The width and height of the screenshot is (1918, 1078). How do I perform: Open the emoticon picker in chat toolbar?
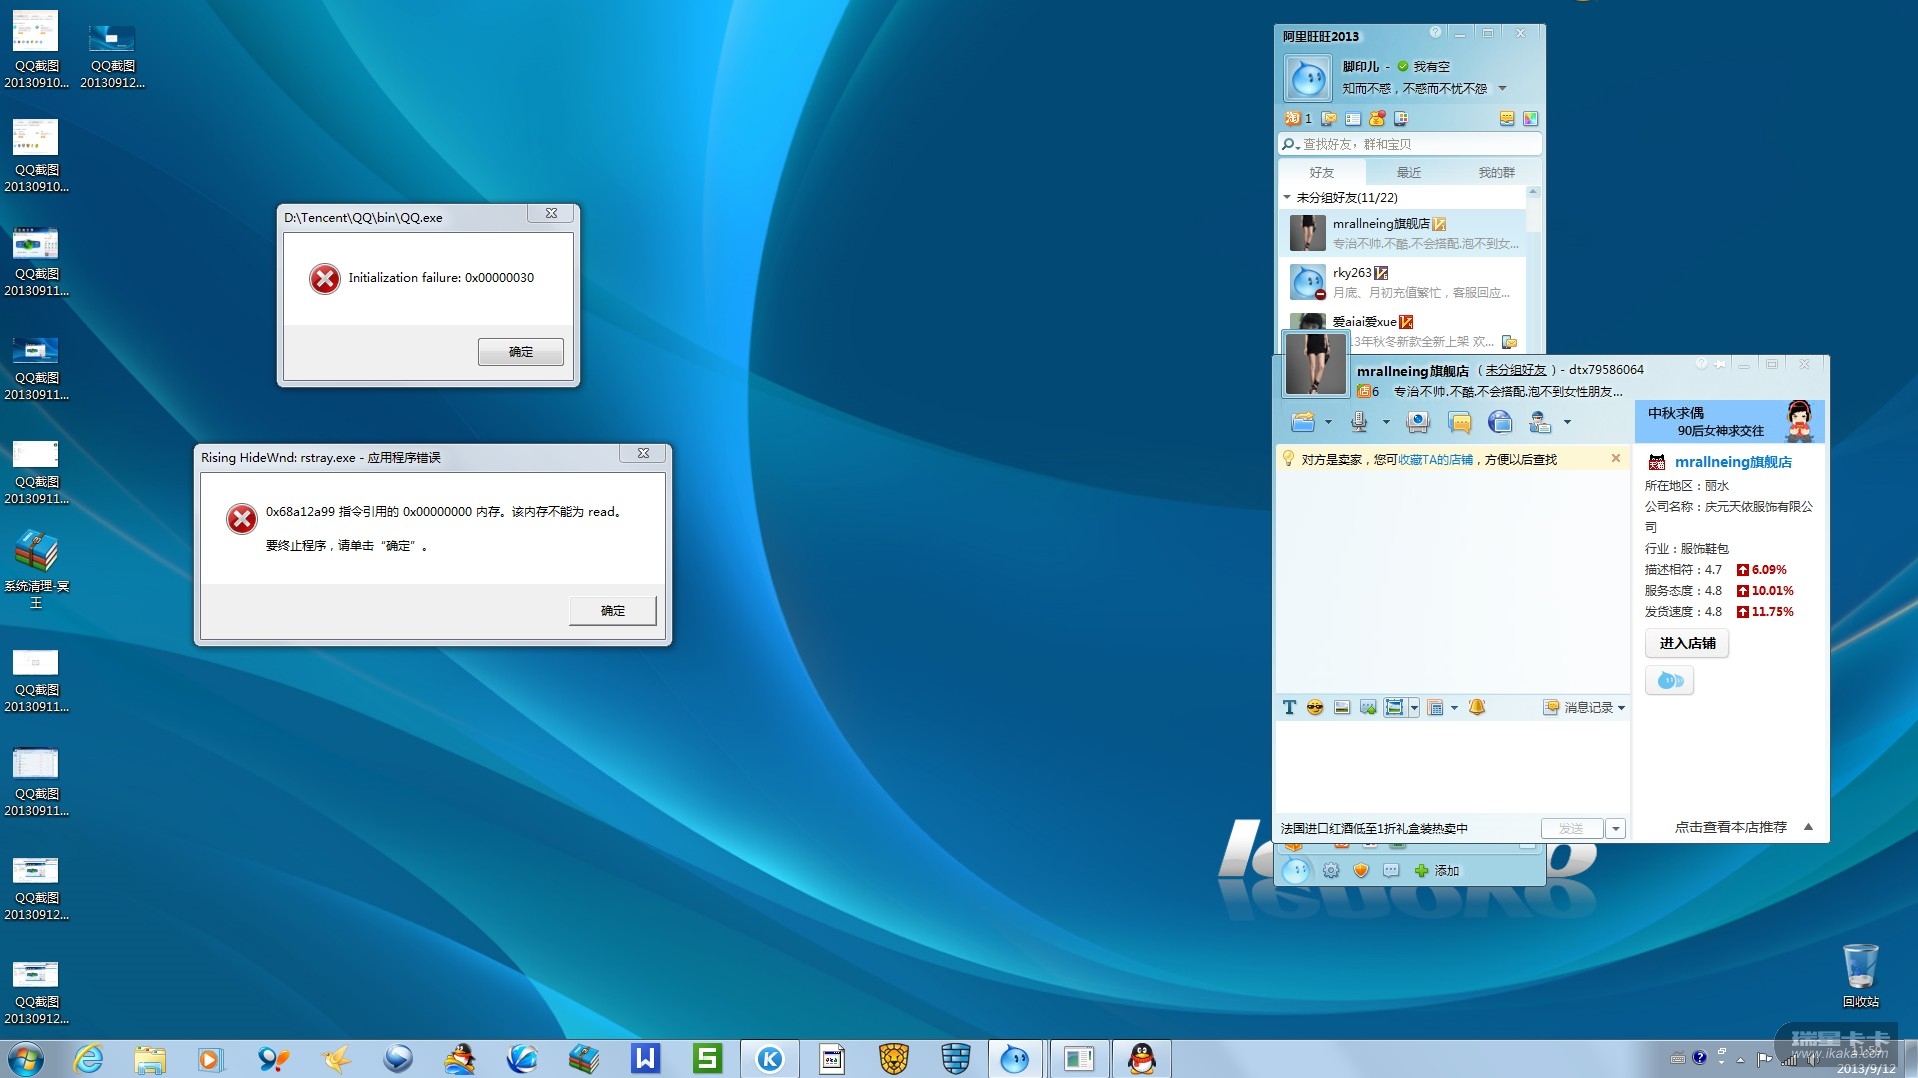point(1315,708)
